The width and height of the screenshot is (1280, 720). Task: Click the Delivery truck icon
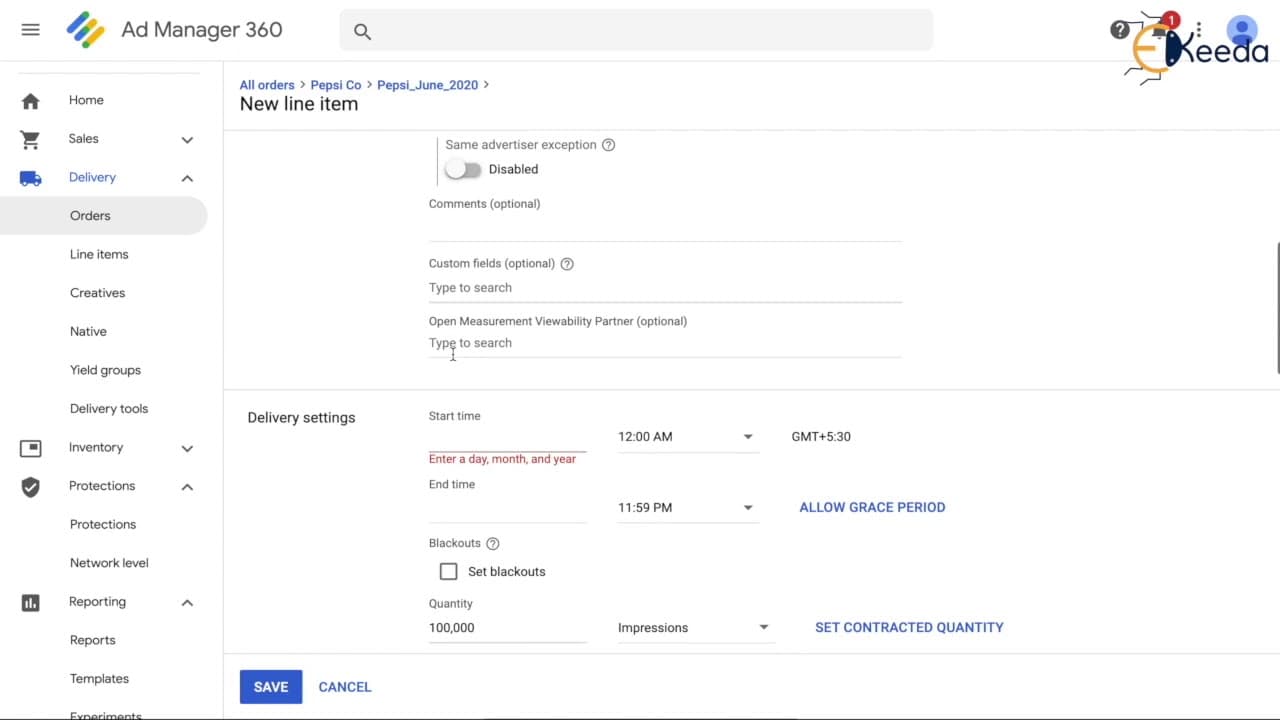(30, 178)
